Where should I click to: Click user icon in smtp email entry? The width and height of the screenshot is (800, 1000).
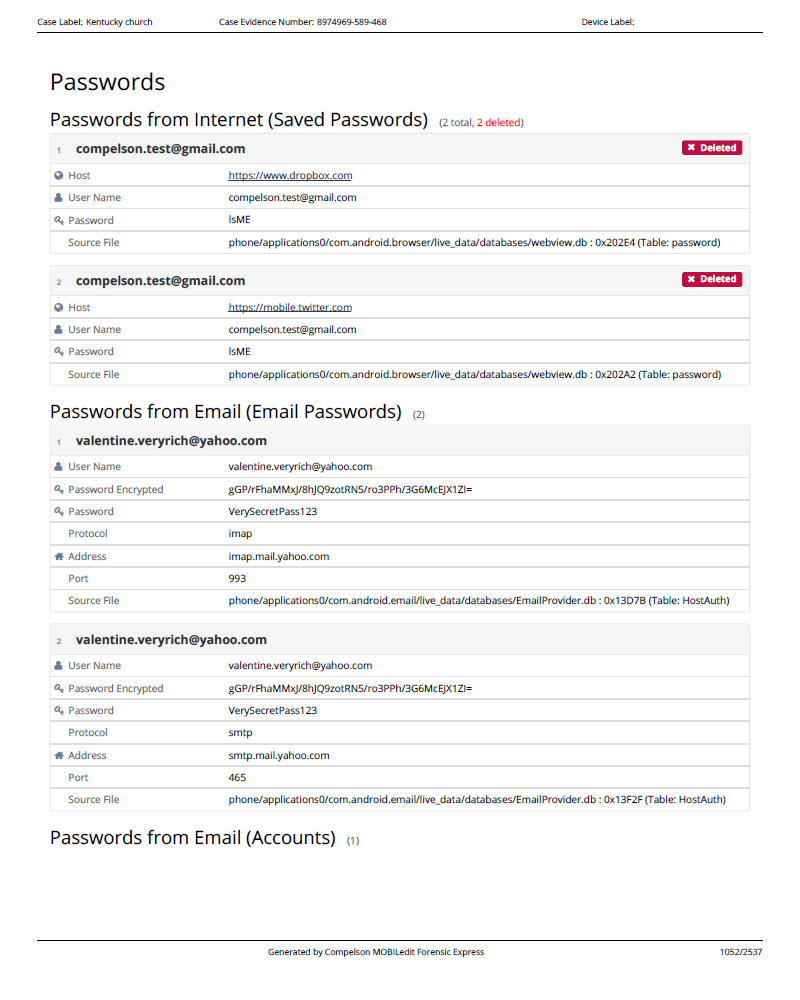click(x=59, y=666)
